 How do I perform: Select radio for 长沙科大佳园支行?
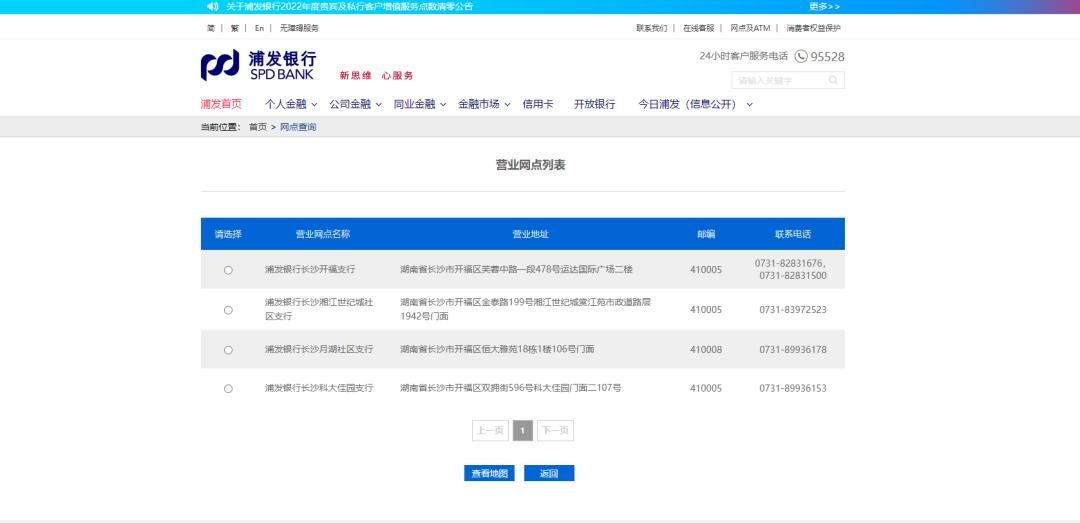click(228, 389)
